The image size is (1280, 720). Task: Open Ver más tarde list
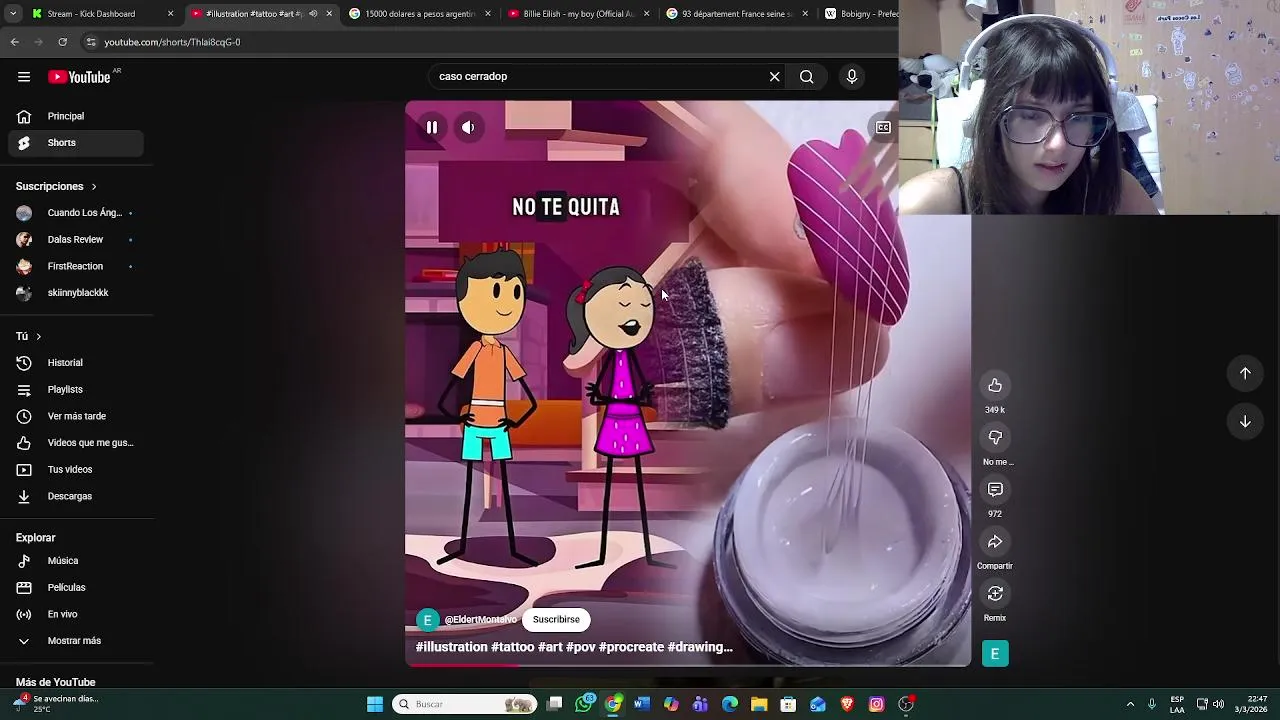76,416
